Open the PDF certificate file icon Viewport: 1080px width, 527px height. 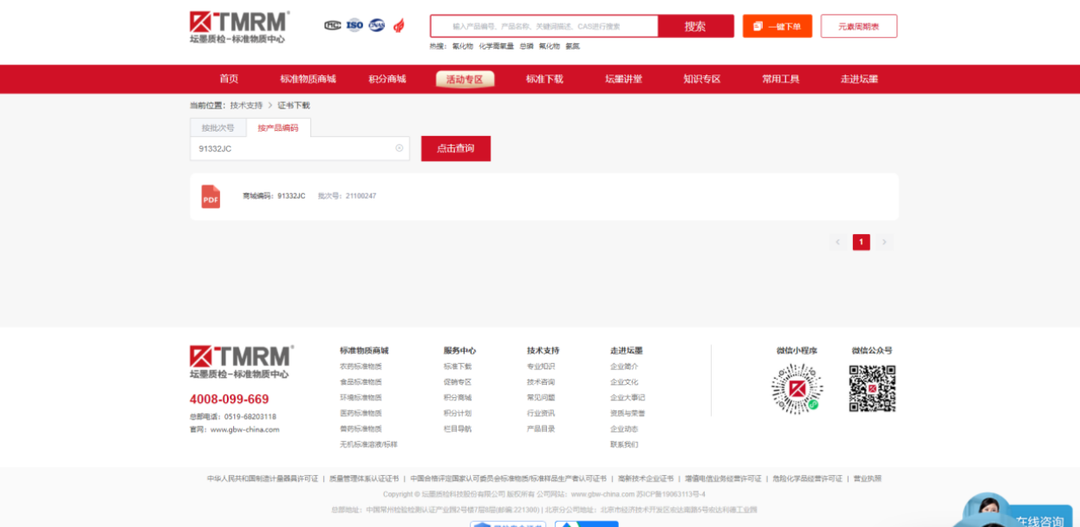tap(211, 196)
